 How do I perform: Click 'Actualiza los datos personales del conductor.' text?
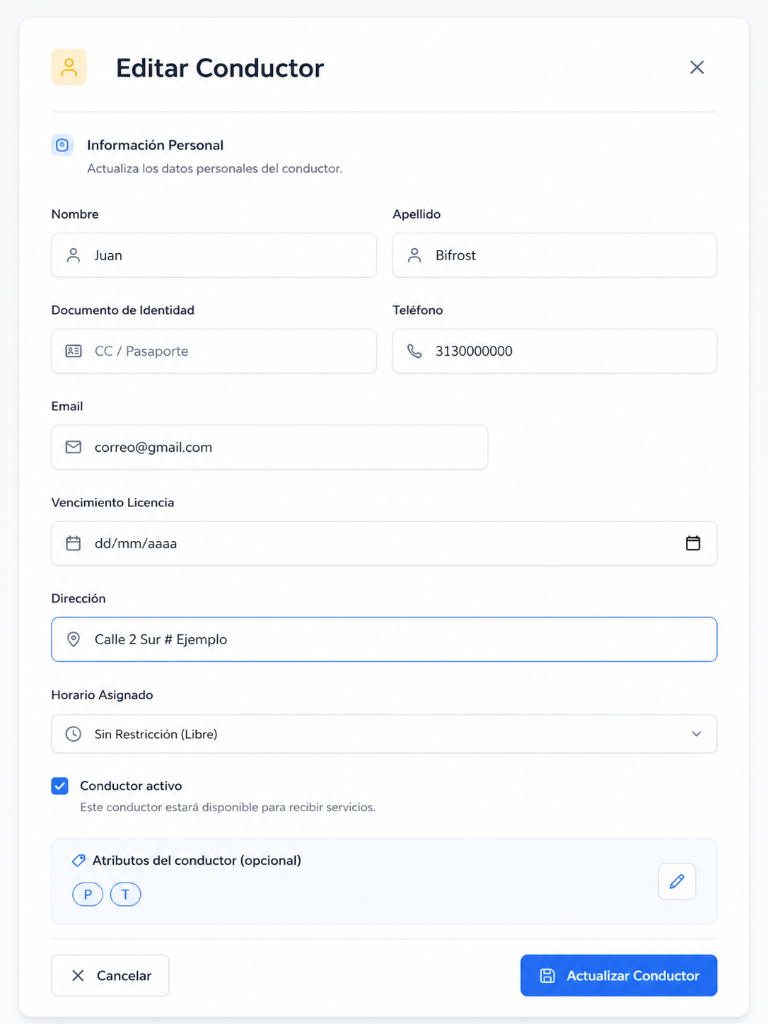(x=215, y=168)
